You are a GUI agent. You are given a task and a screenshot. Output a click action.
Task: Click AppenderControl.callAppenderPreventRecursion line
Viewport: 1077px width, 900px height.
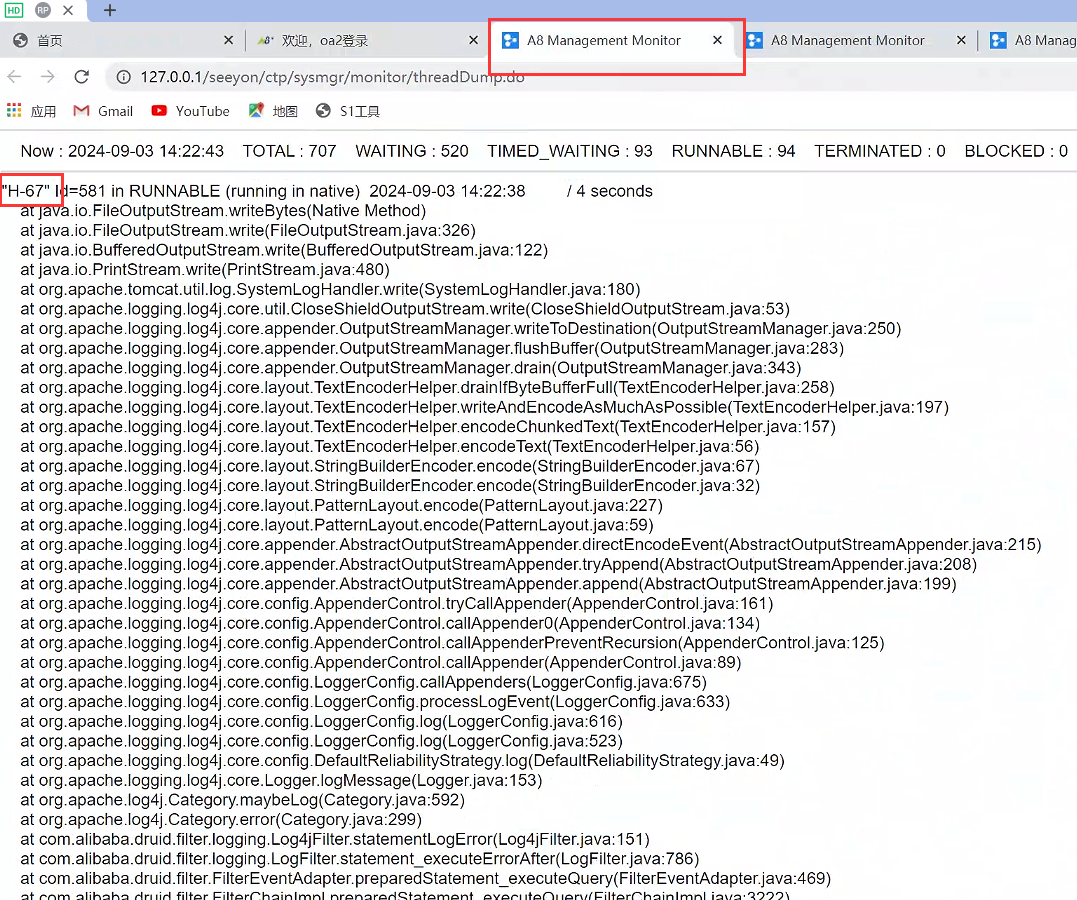453,642
